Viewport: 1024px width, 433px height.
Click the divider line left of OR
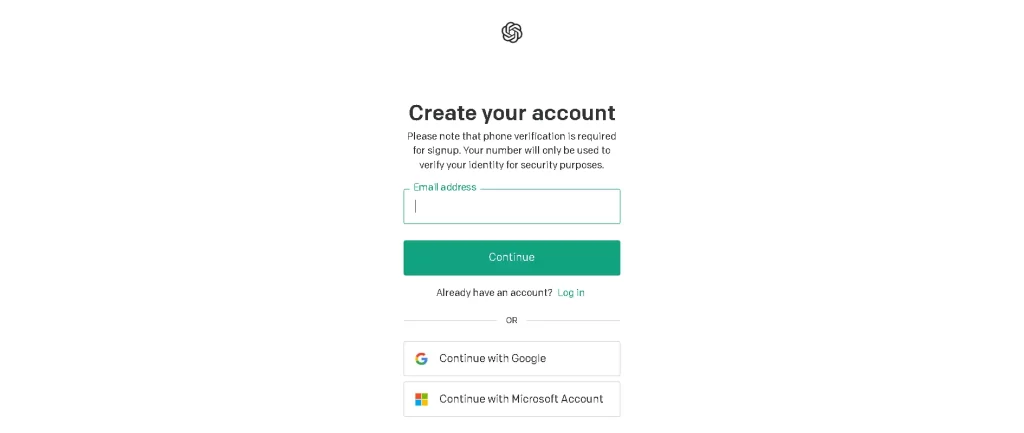point(449,321)
